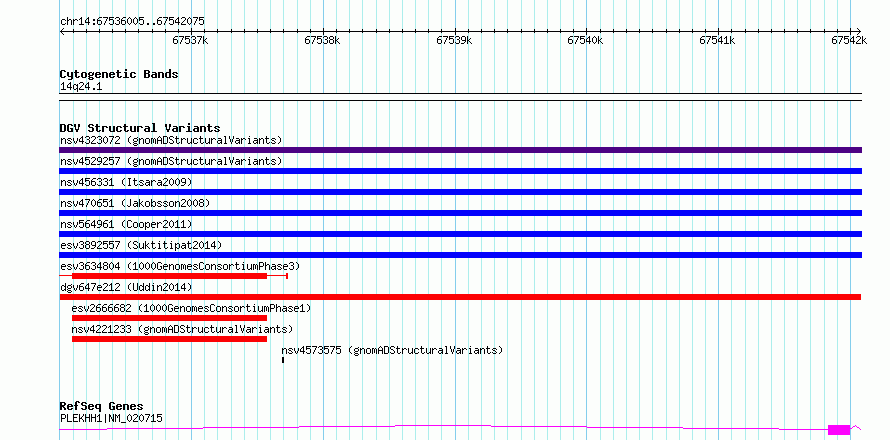Select the dark purple nsv4323072 variant bar
Image resolution: width=890 pixels, height=440 pixels.
(460, 150)
